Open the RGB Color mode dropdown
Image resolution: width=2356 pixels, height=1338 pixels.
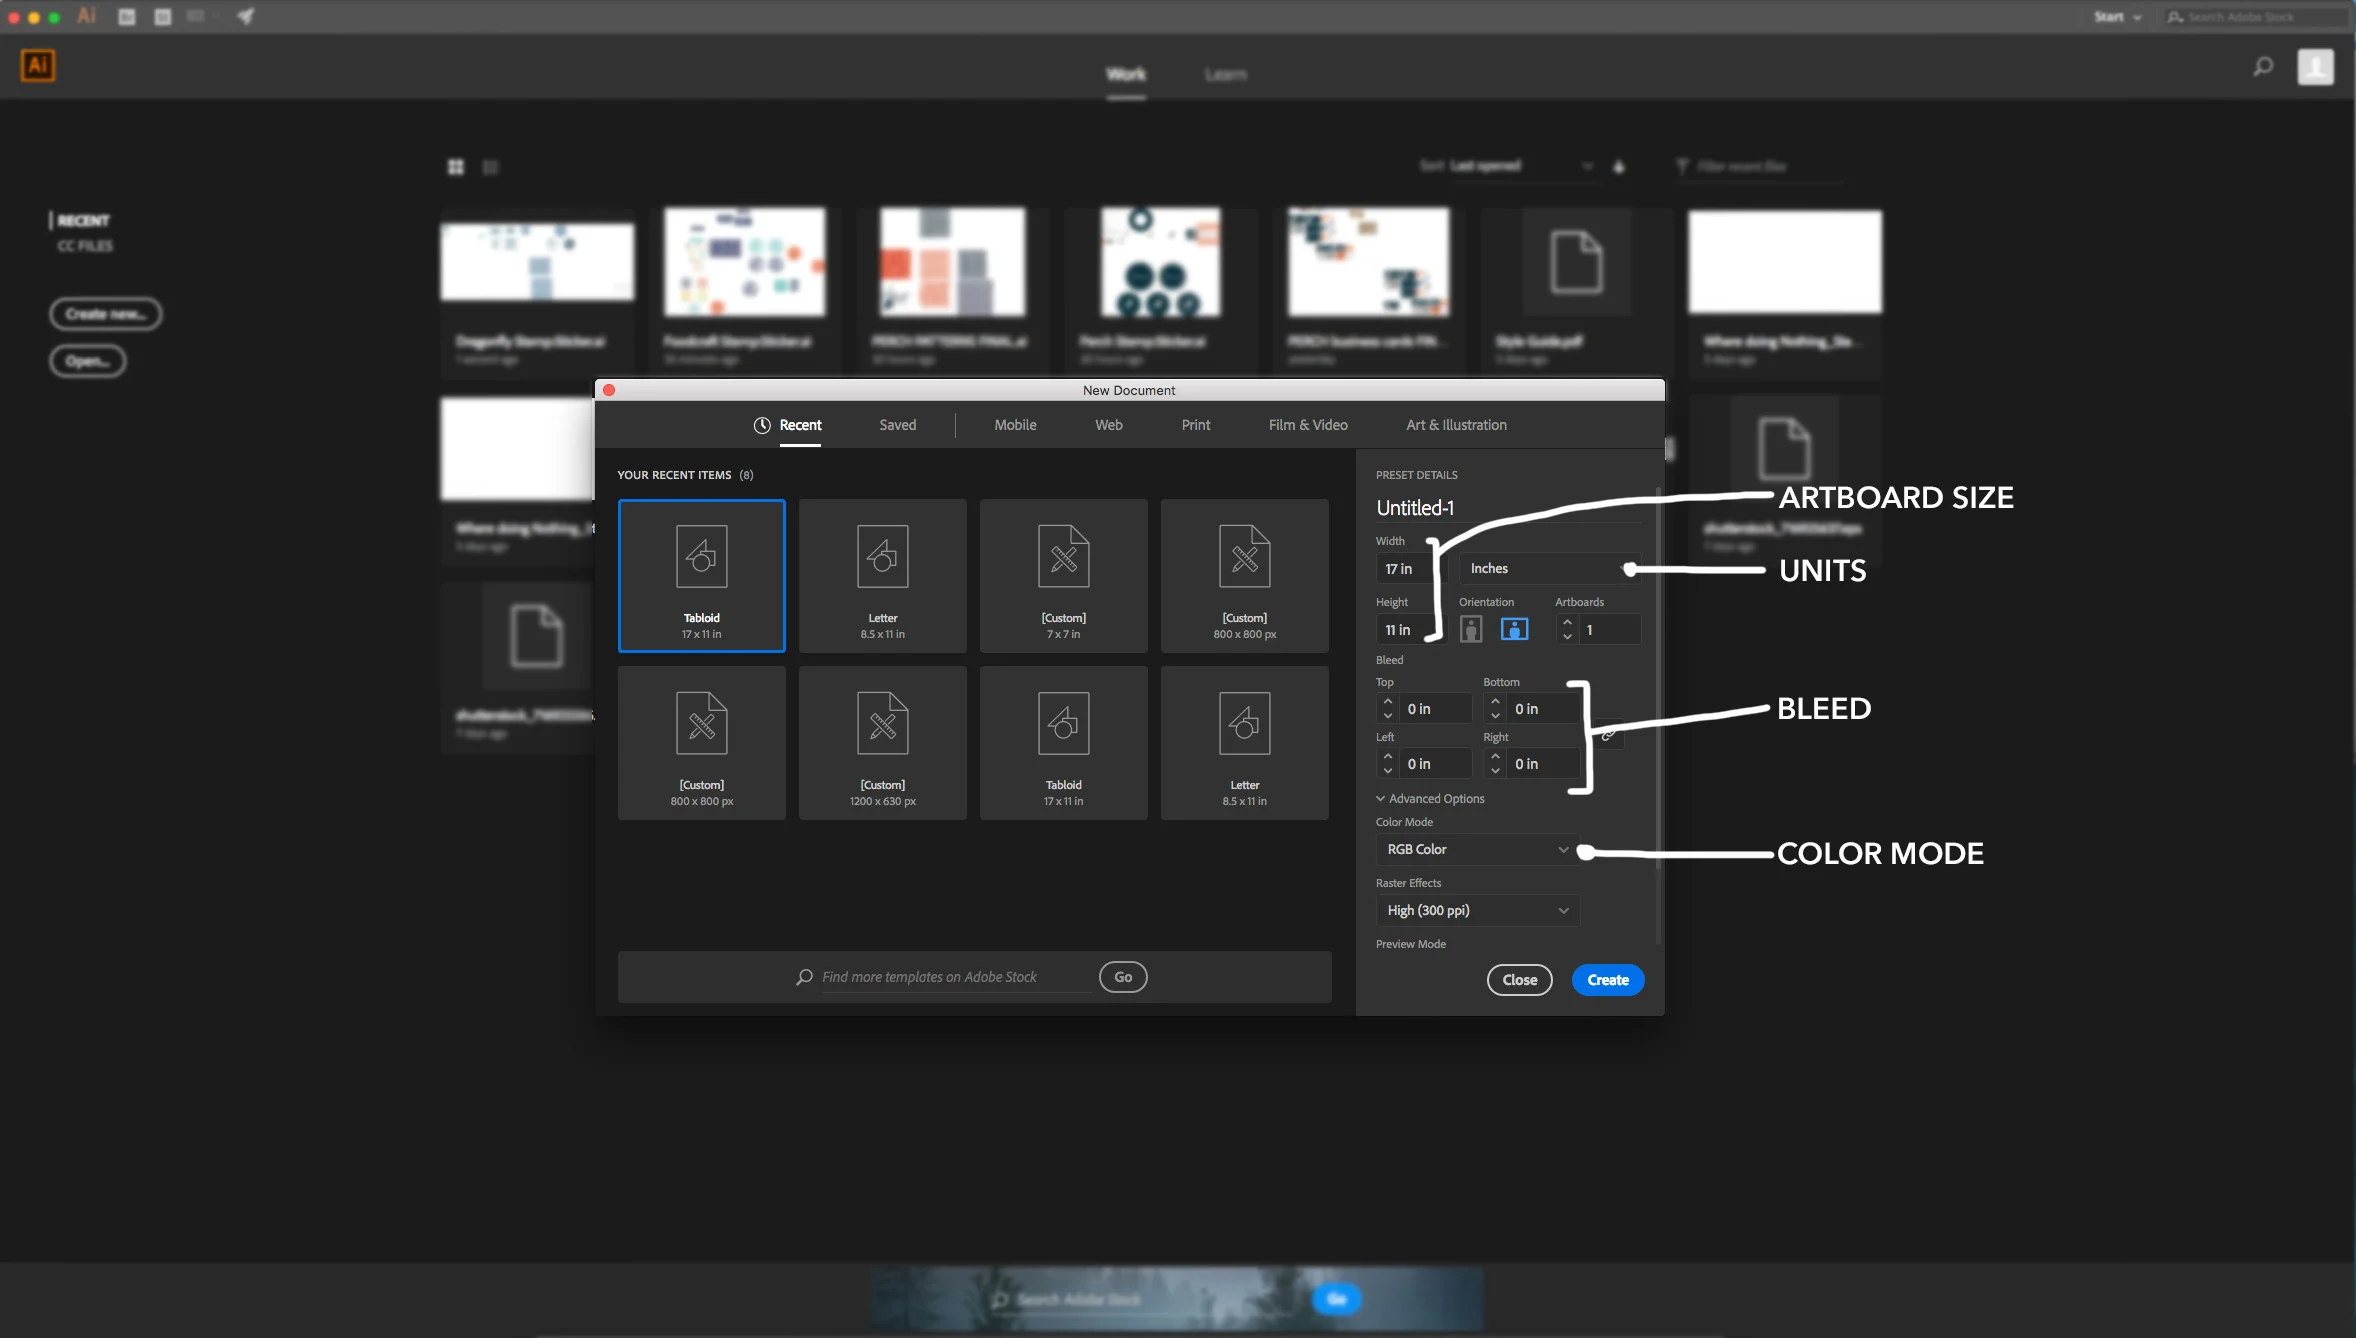[1477, 849]
